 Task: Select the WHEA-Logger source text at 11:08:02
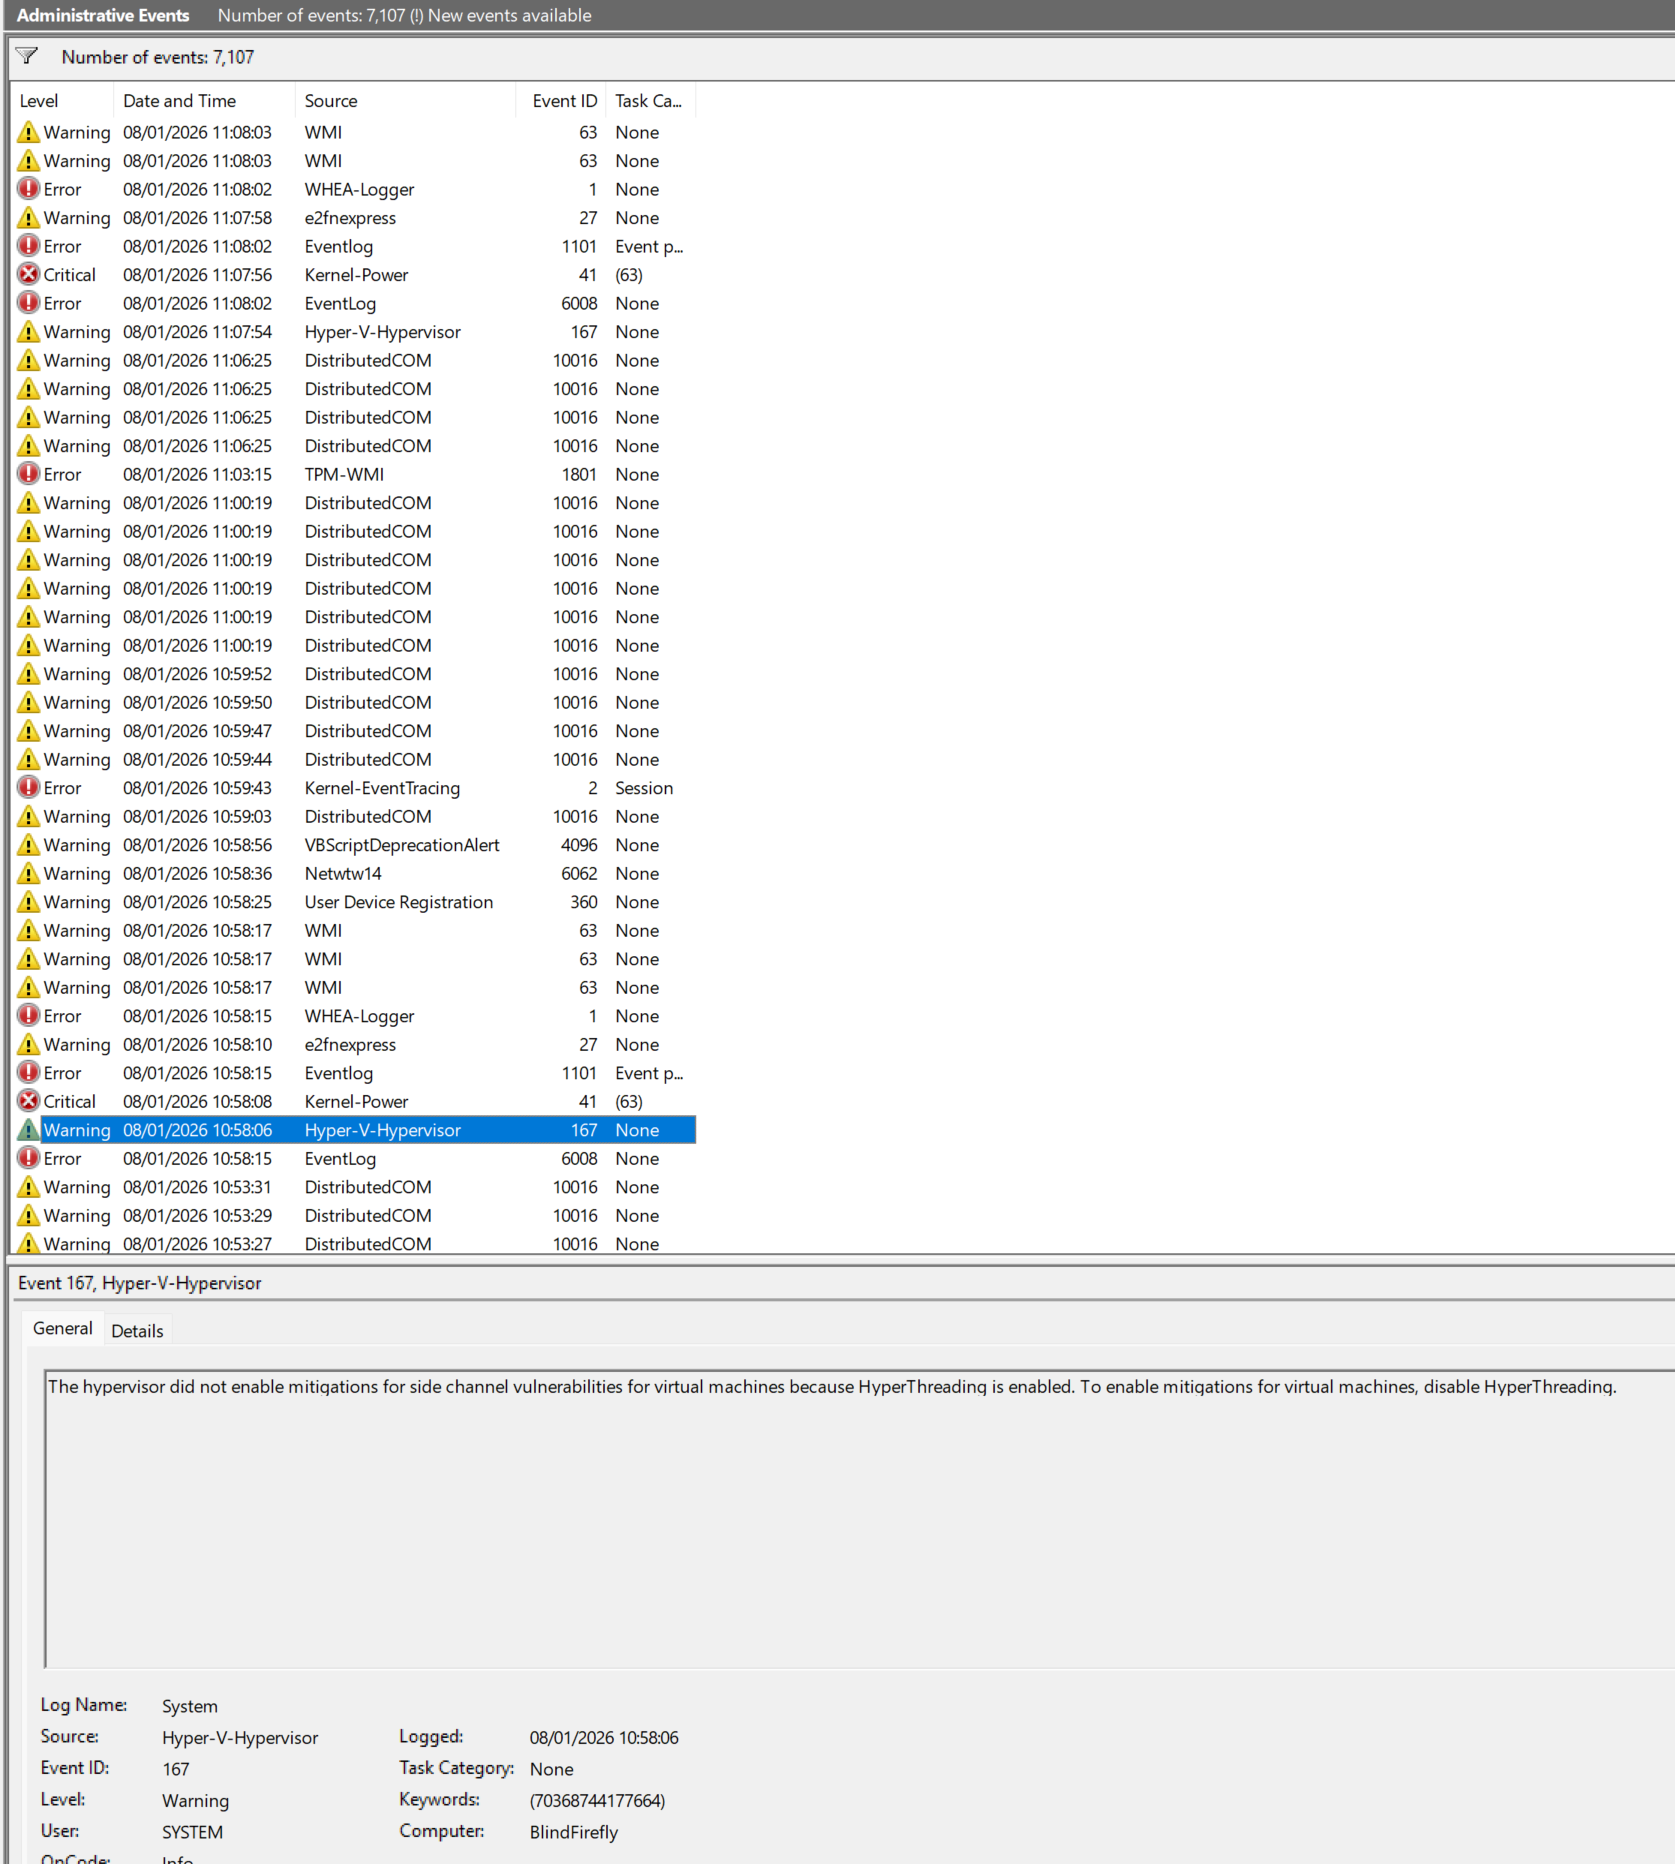(x=359, y=189)
